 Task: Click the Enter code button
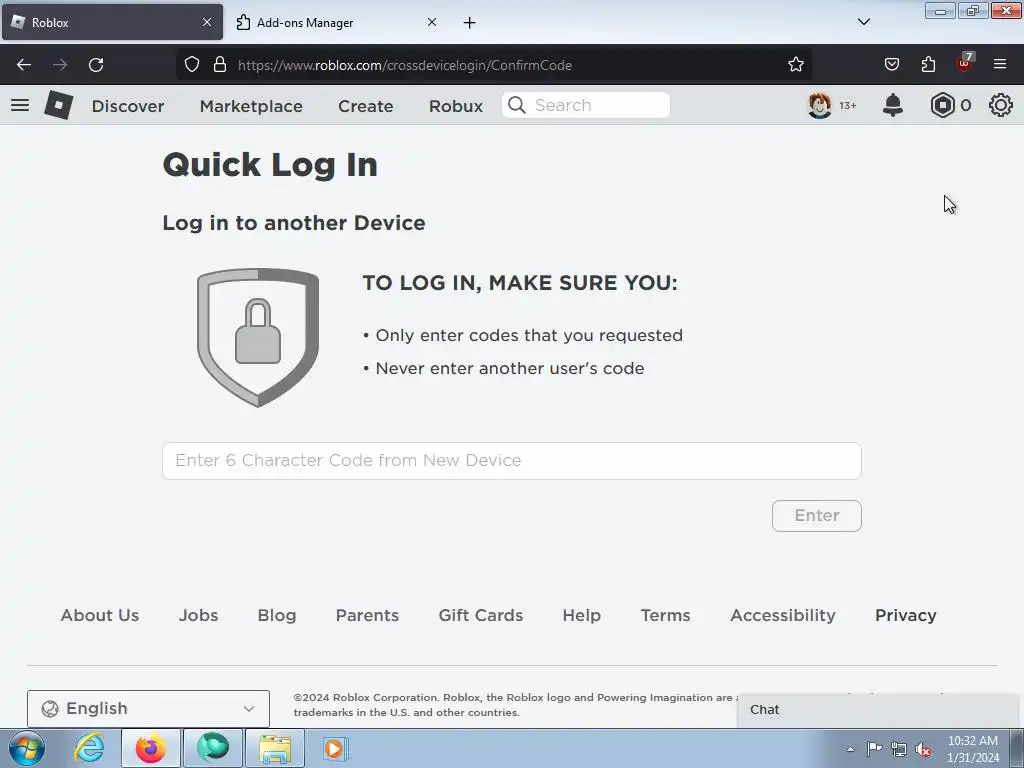tap(816, 516)
